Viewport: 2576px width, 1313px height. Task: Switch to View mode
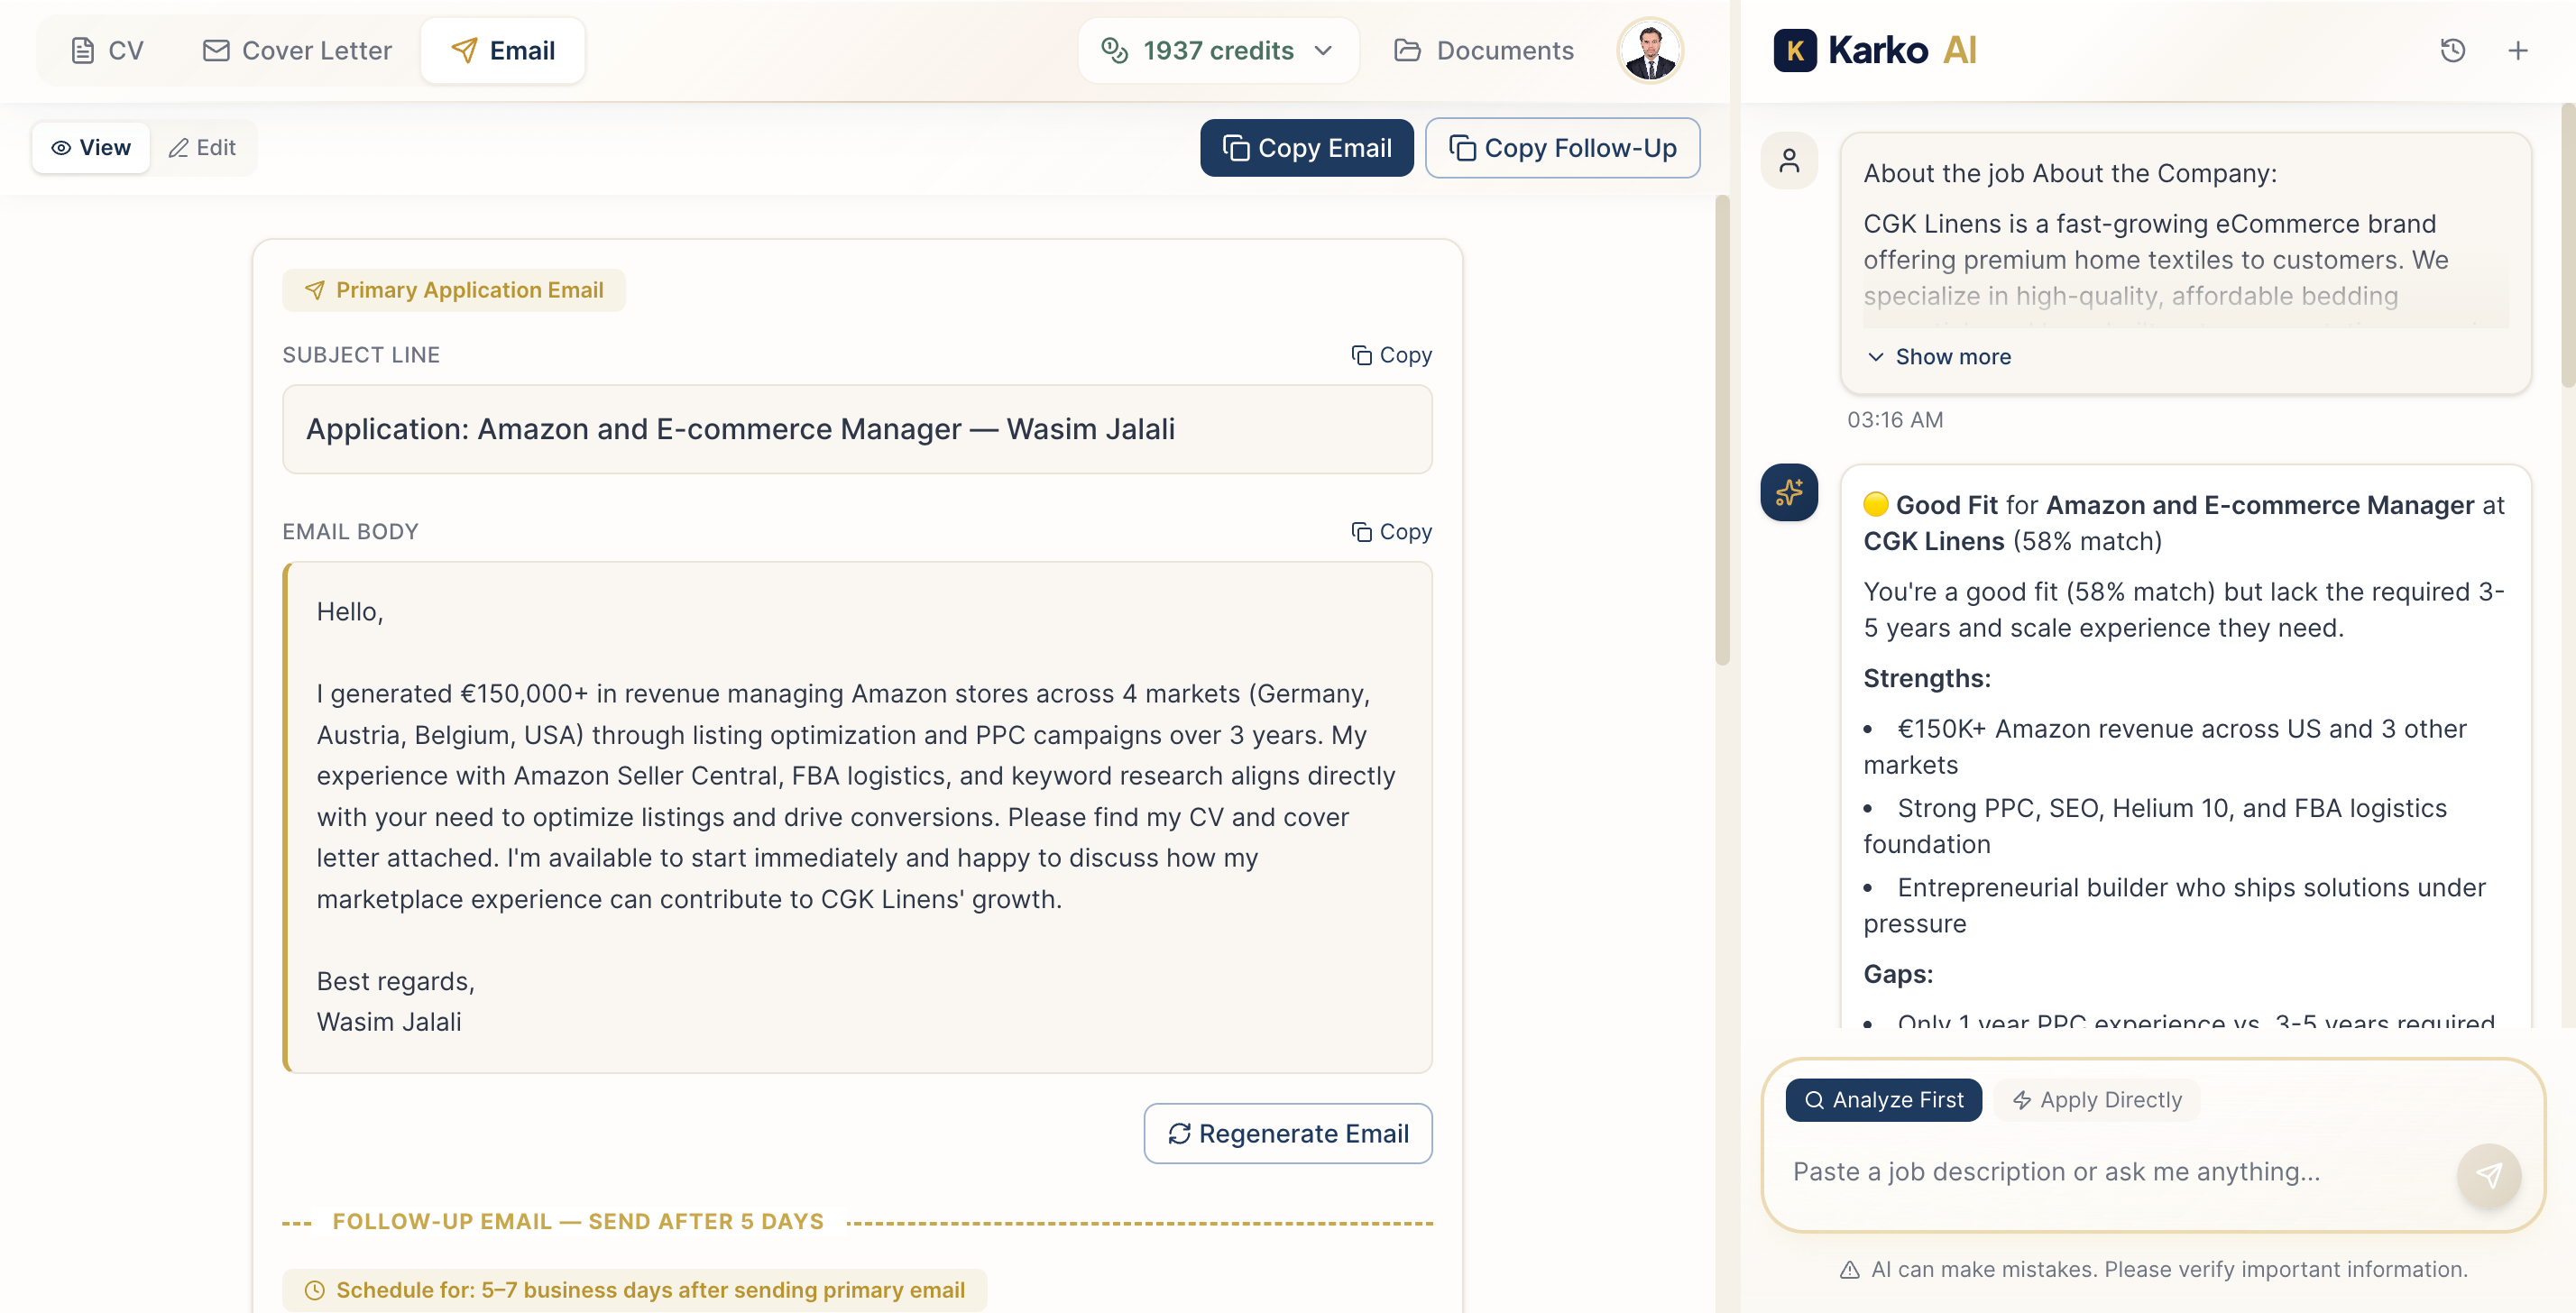(x=91, y=148)
